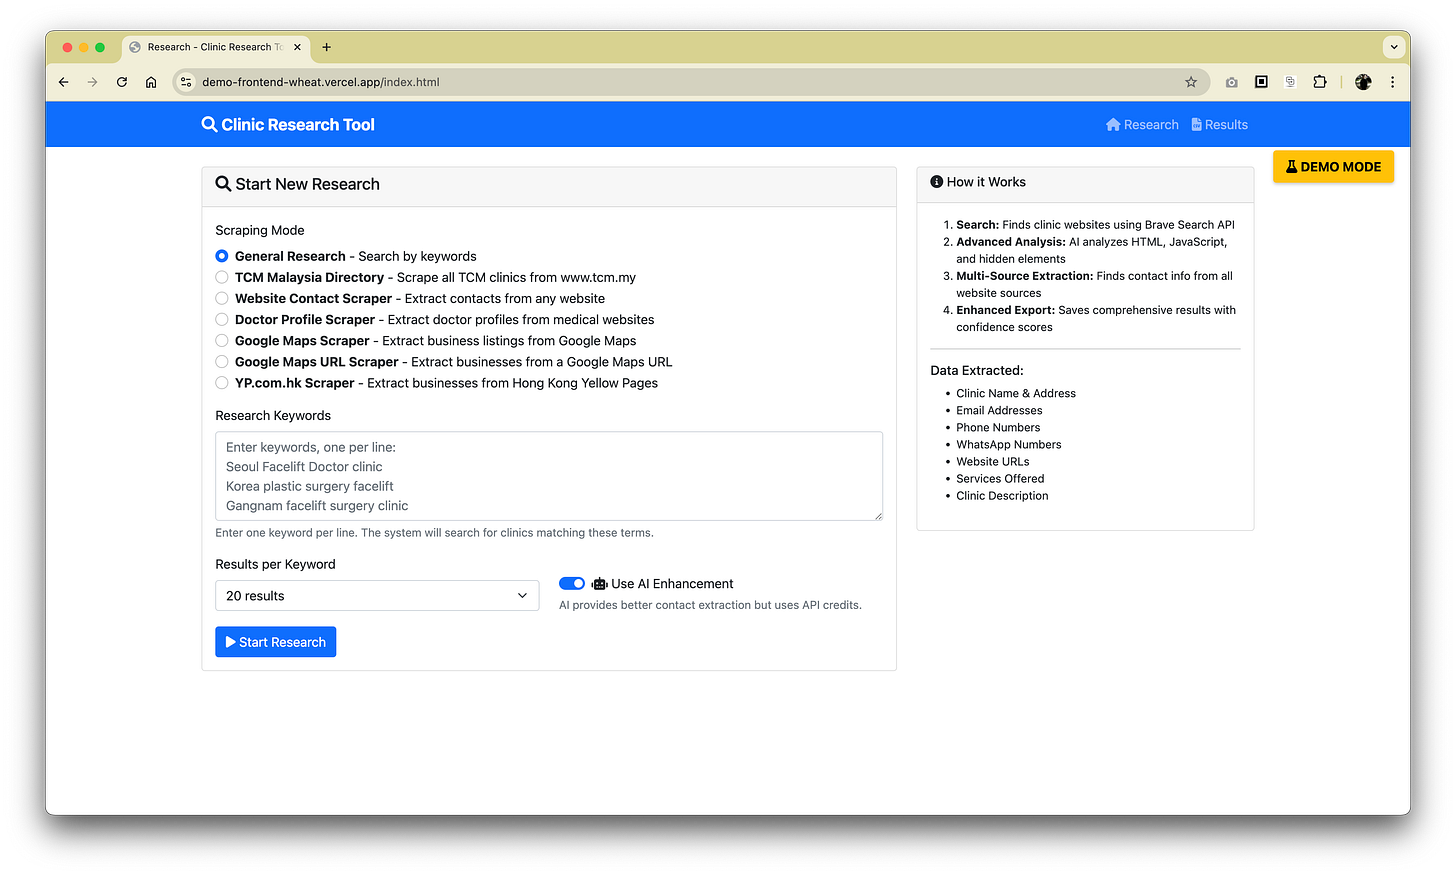The image size is (1456, 875).
Task: Focus the Research Keywords textarea
Action: (x=549, y=476)
